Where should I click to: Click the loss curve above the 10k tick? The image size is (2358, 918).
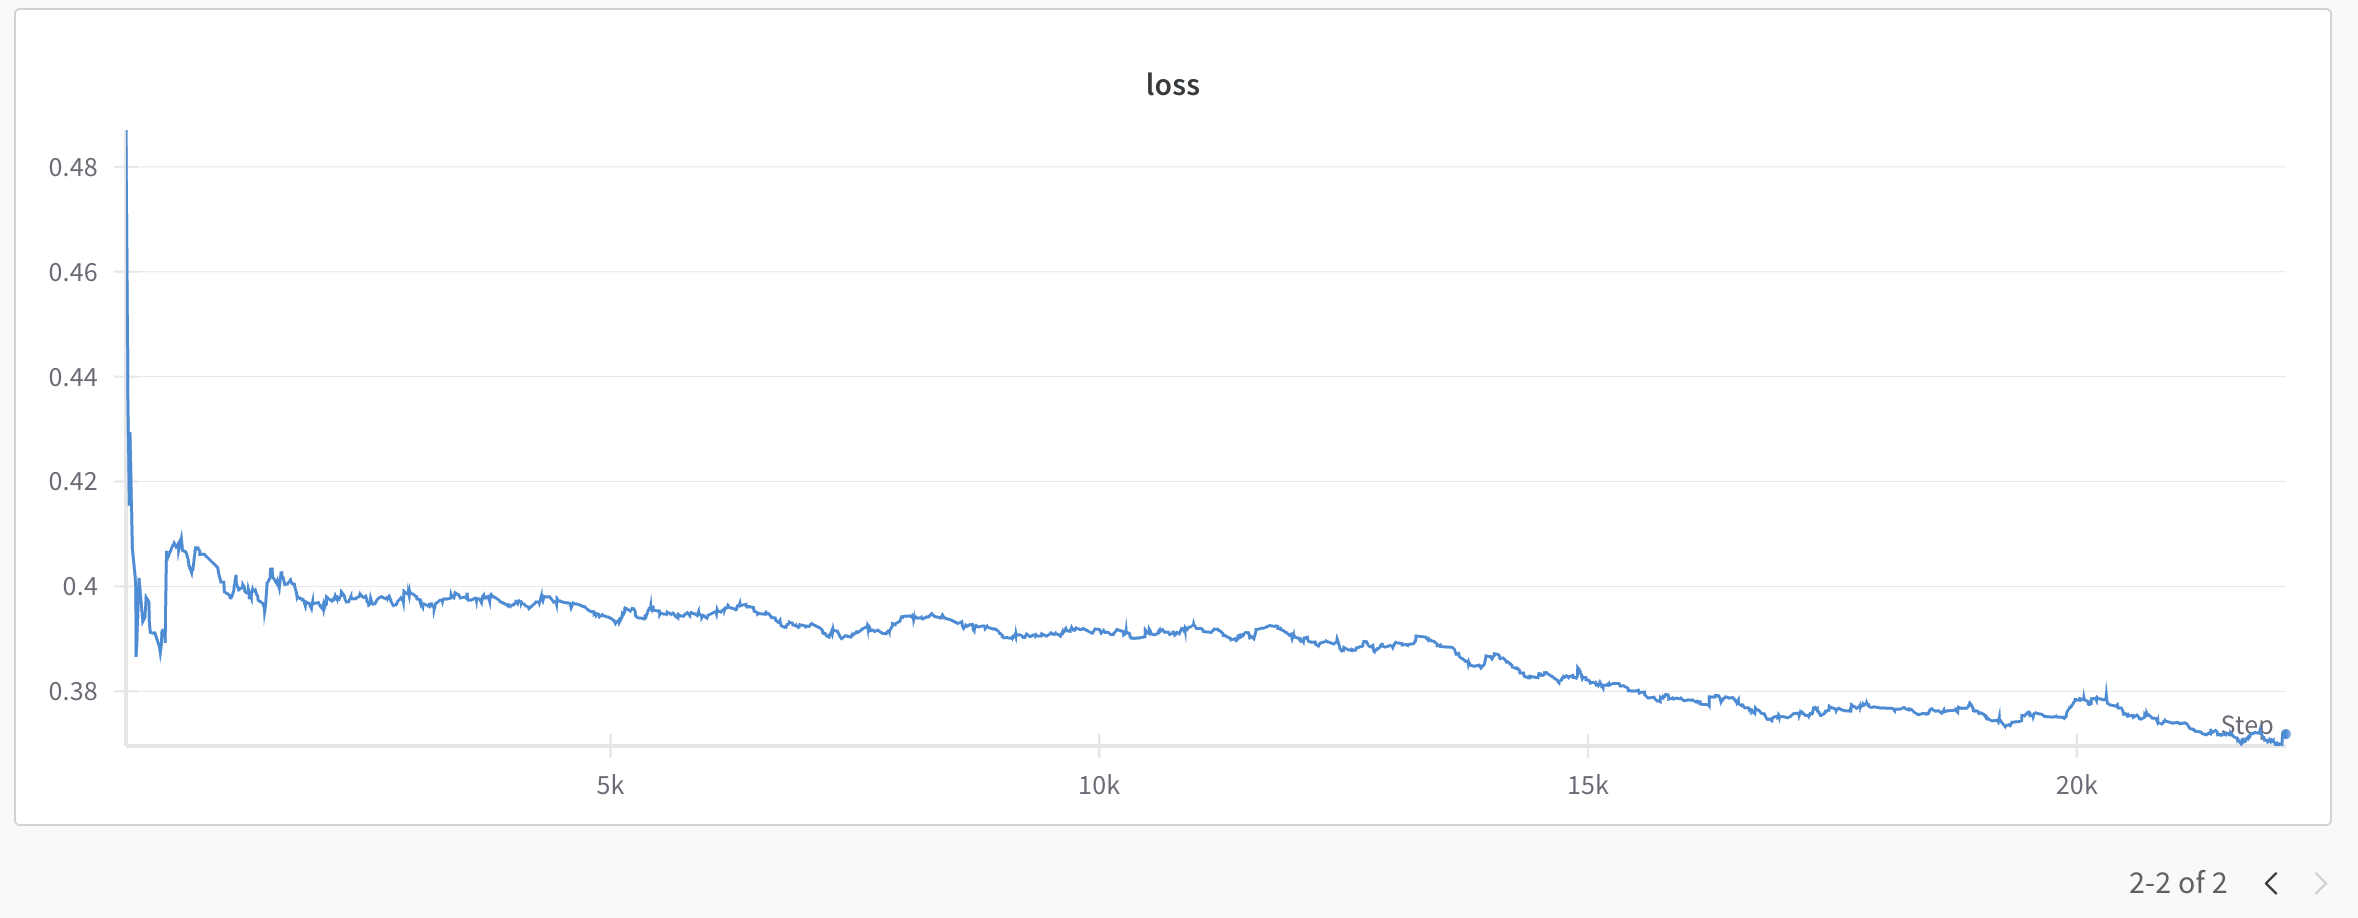click(1098, 631)
